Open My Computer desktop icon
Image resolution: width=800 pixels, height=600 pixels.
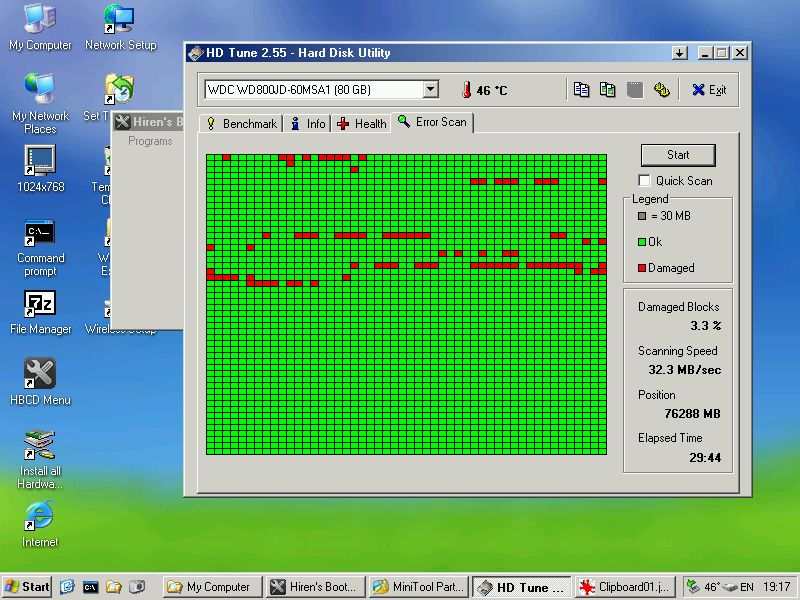[40, 27]
